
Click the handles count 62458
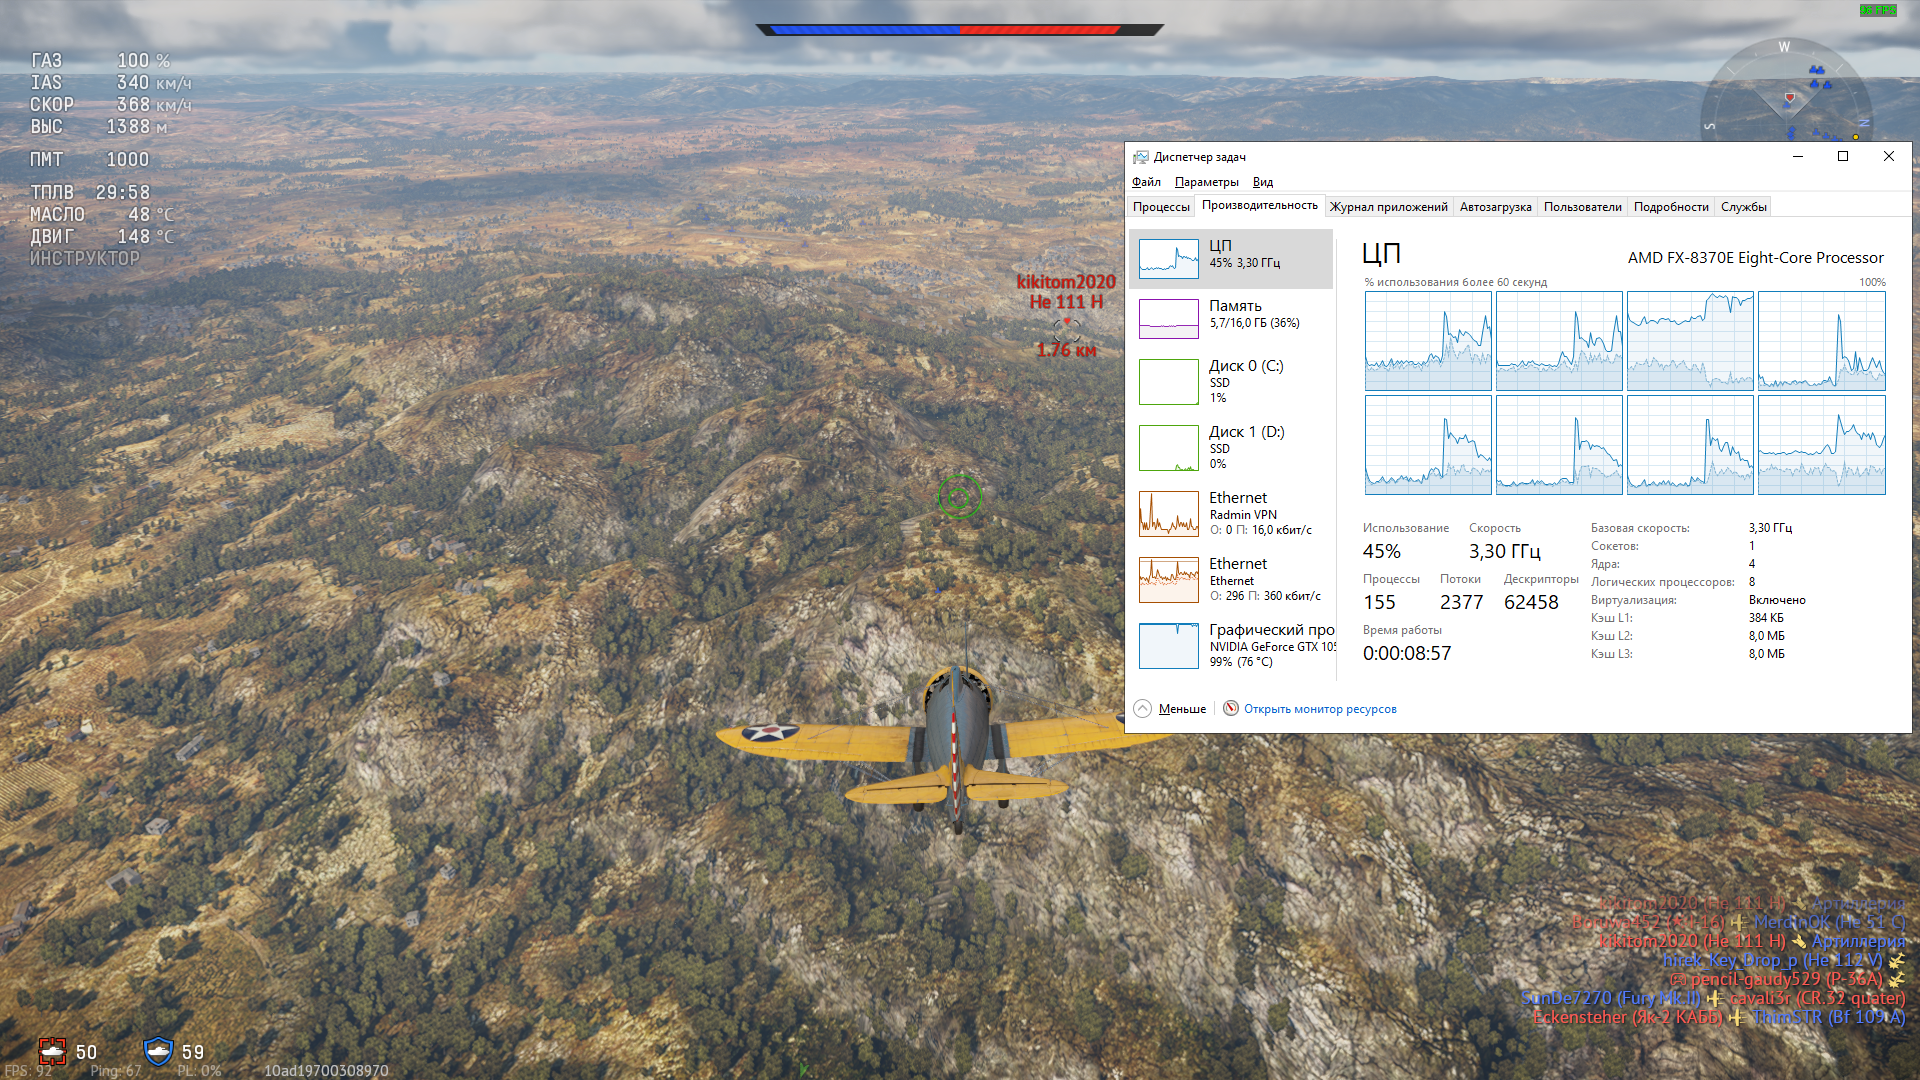coord(1531,602)
